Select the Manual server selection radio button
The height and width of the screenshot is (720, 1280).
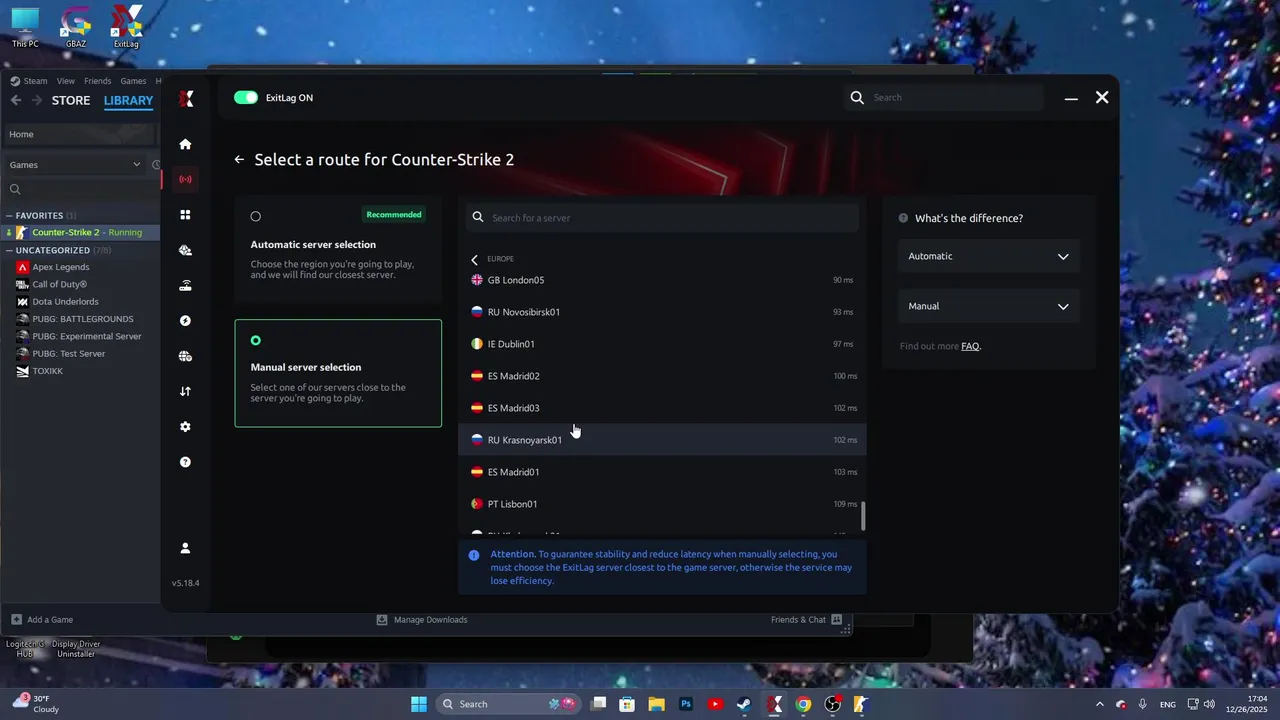(x=256, y=341)
